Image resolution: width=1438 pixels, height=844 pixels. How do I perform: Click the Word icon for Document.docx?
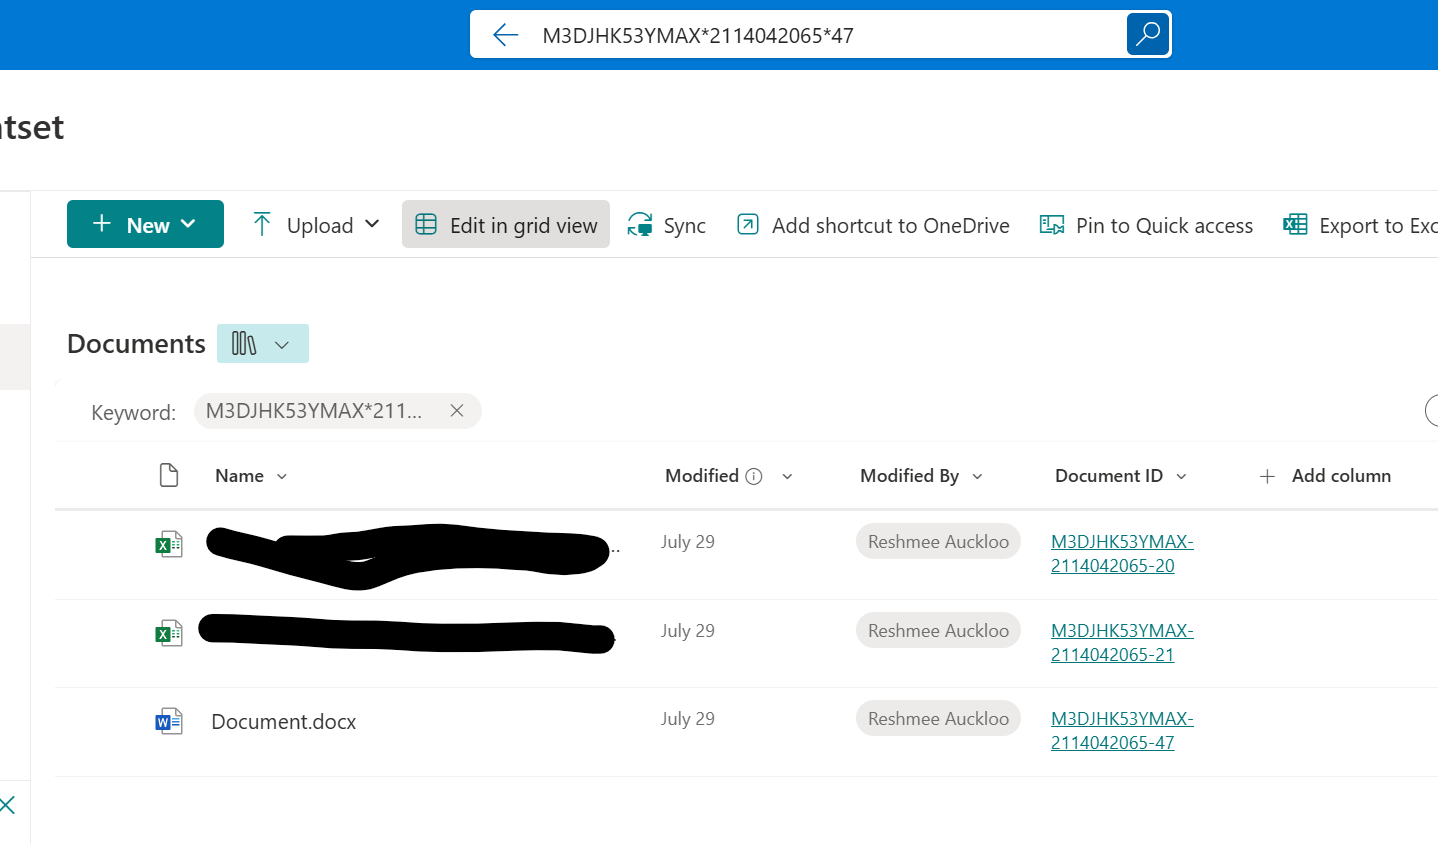(169, 721)
